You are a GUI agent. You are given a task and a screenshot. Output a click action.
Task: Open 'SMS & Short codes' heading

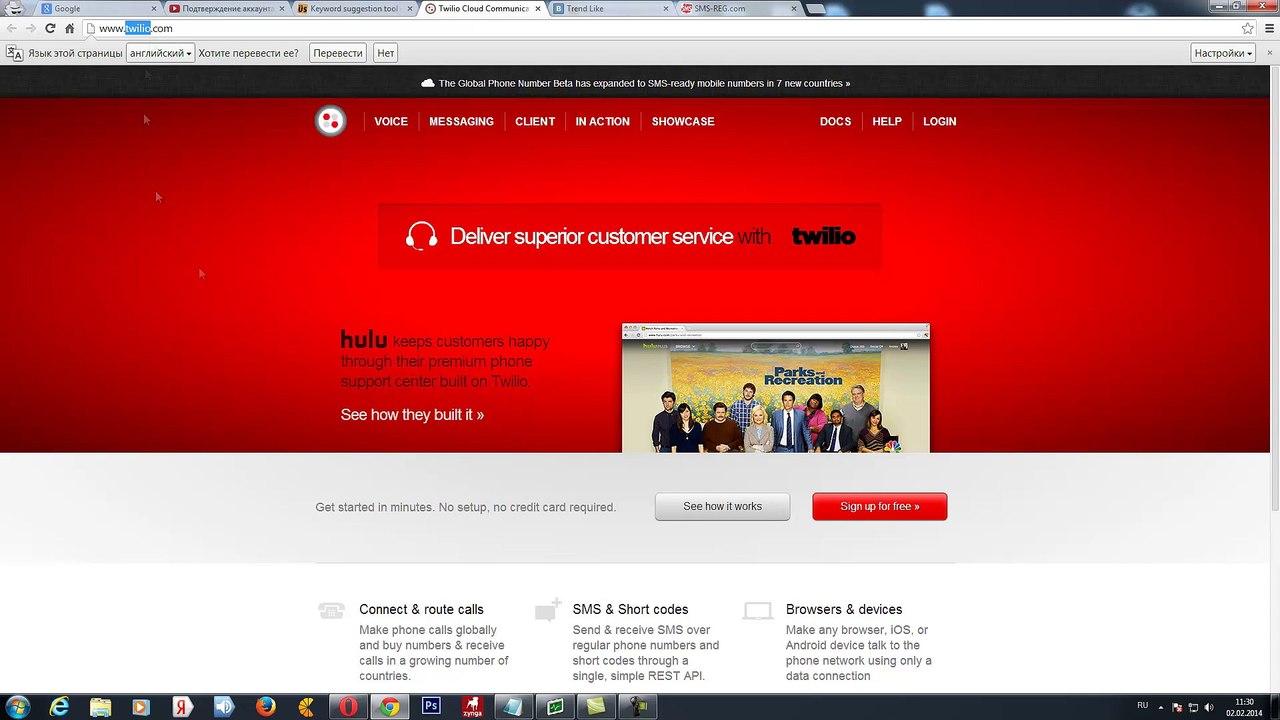pyautogui.click(x=630, y=609)
